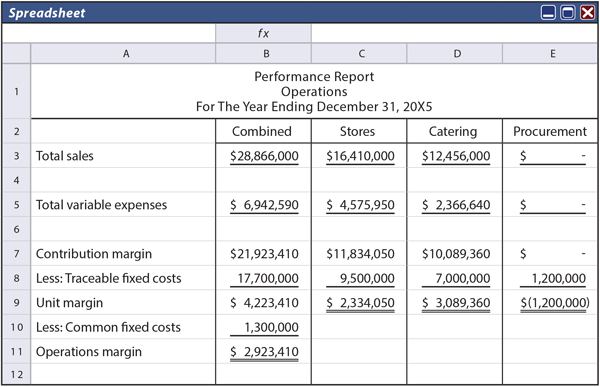
Task: Select the $16,410,000 stores sales cell
Action: [359, 156]
